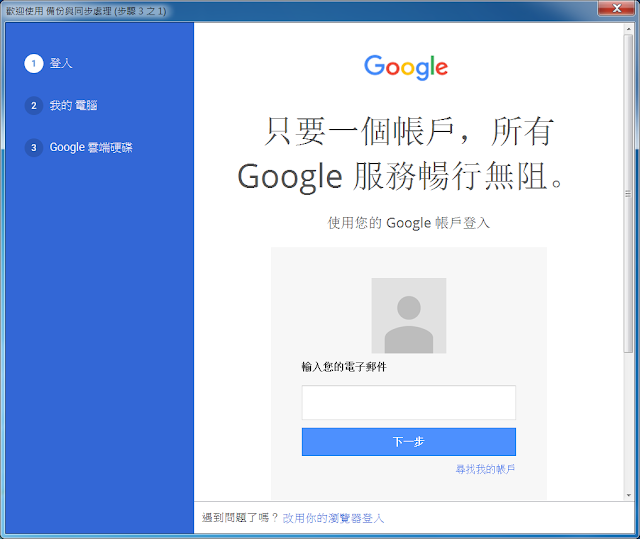Click the vertical scrollbar thumb
640x539 pixels.
pyautogui.click(x=628, y=193)
